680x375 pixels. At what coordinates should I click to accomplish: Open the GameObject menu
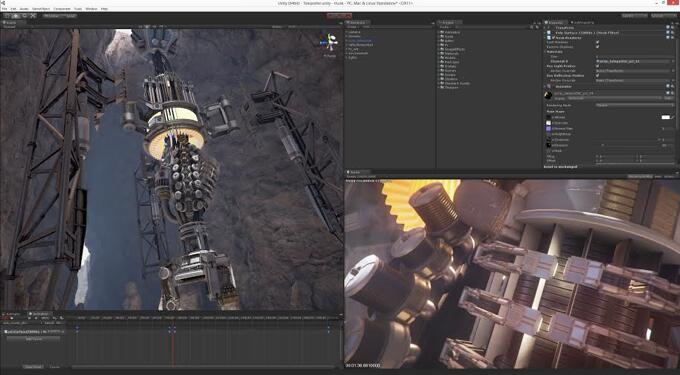pyautogui.click(x=41, y=9)
